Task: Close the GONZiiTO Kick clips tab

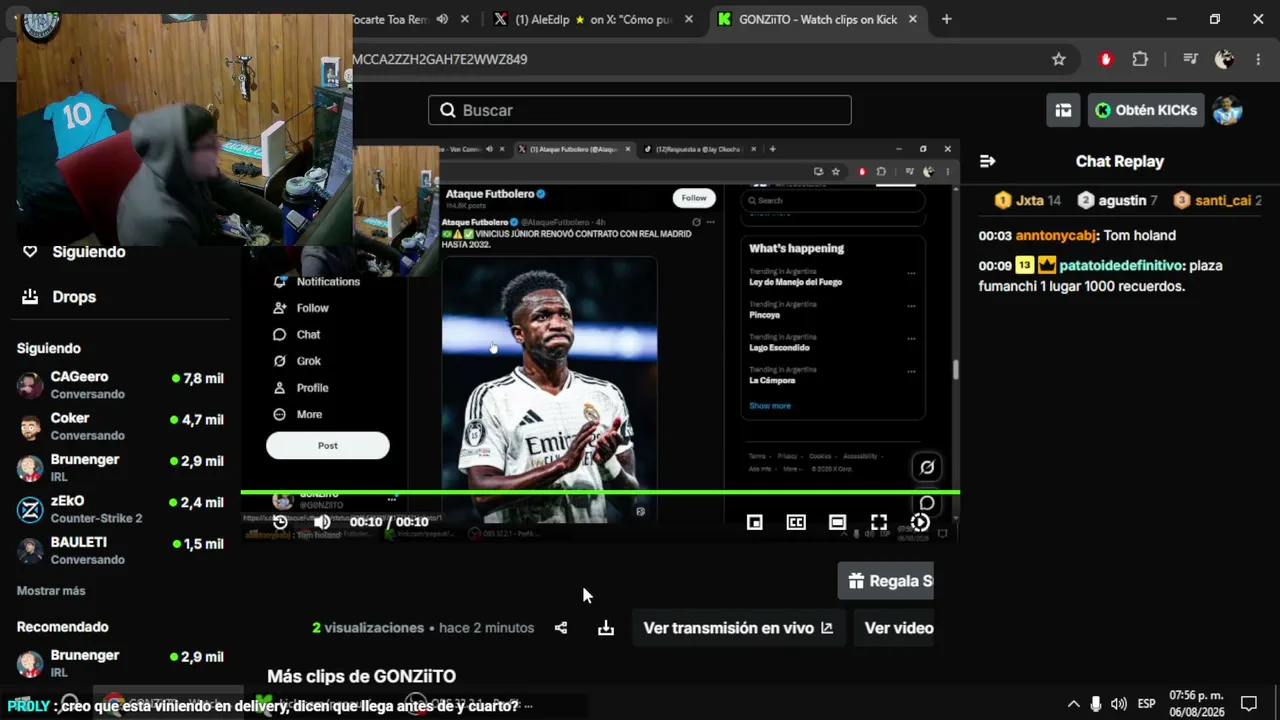Action: click(912, 19)
